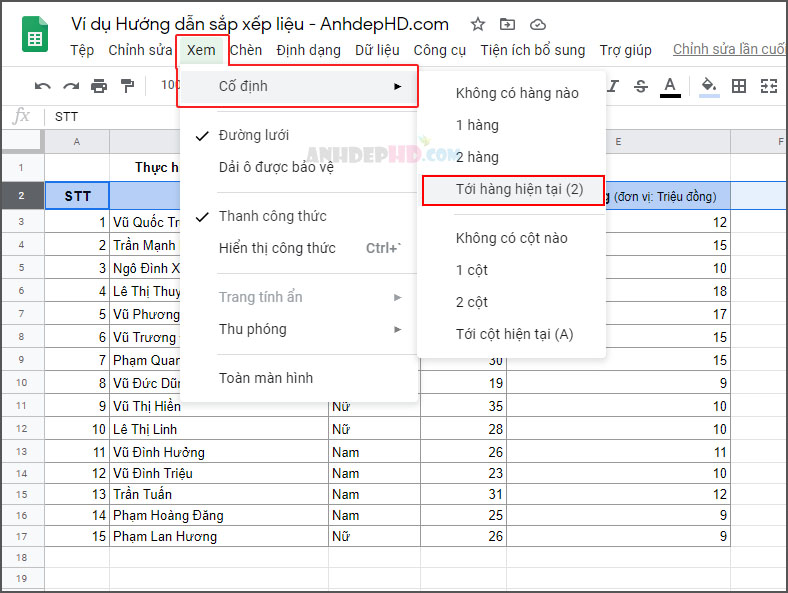Expand the Thu phóng submenu

point(299,329)
